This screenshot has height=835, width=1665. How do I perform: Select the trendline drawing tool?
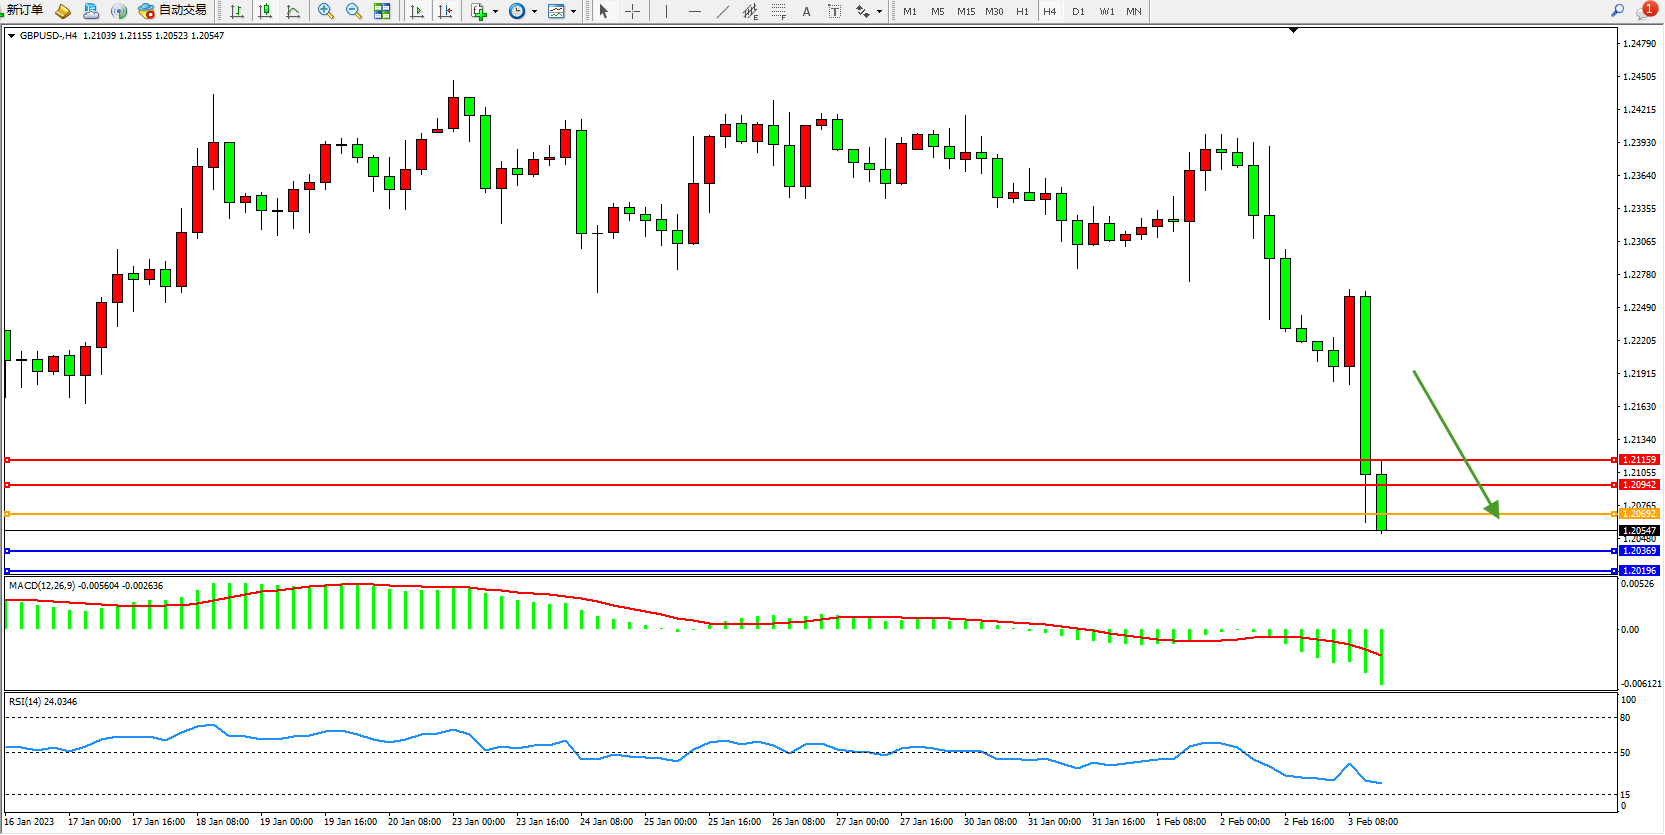[x=723, y=11]
